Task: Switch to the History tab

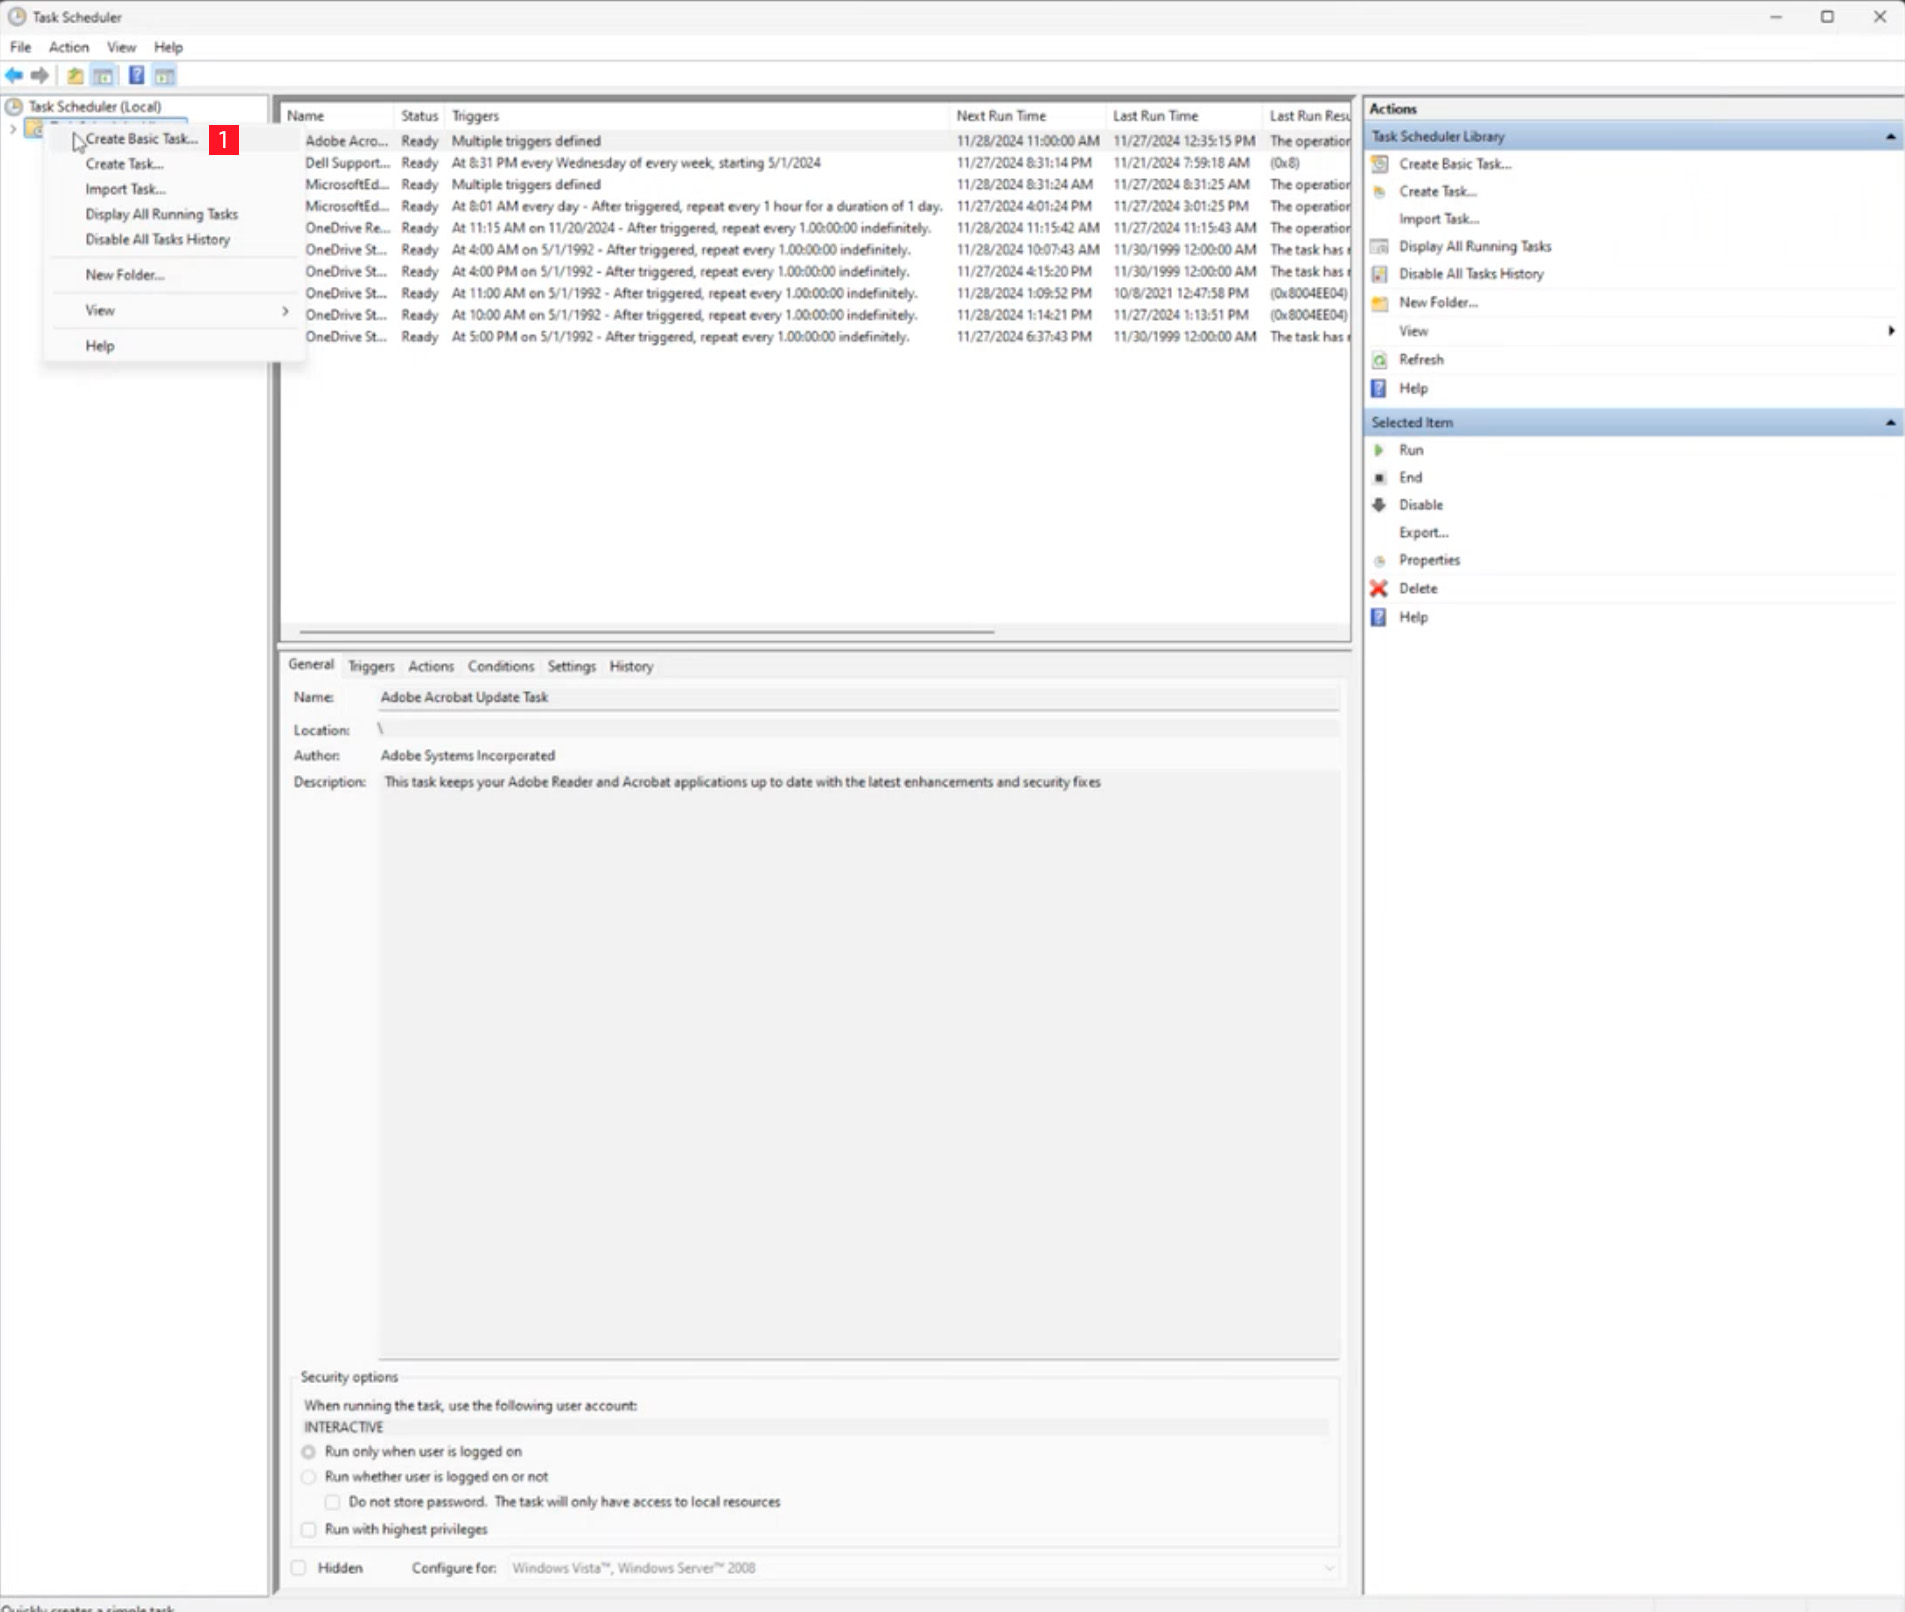Action: 631,666
